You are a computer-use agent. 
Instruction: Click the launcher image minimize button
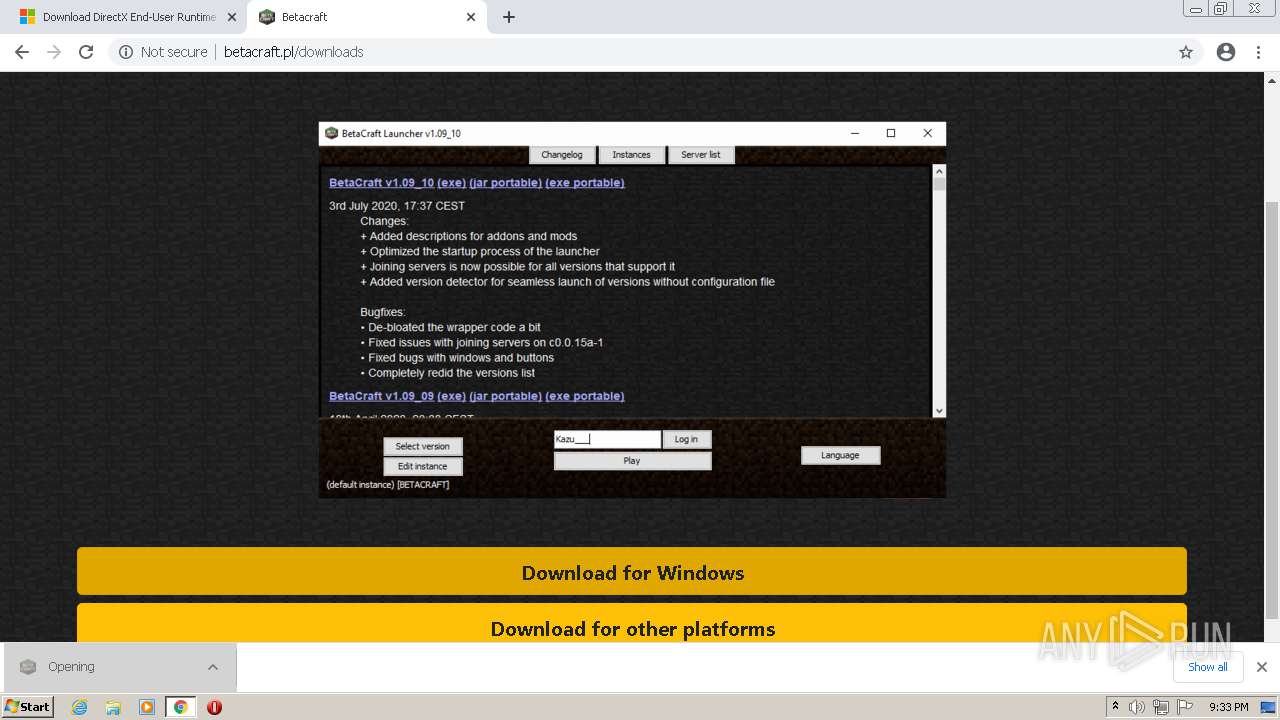[x=855, y=133]
